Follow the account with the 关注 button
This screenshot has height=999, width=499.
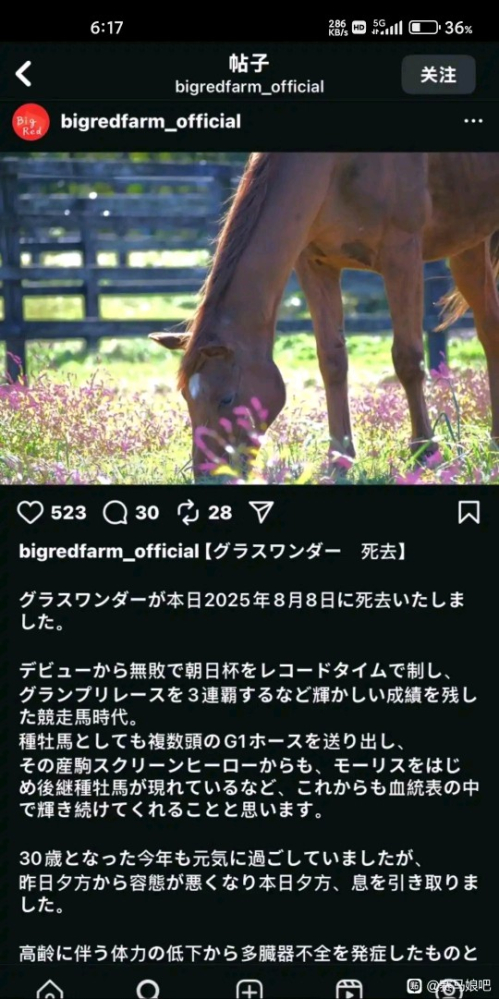[x=438, y=75]
